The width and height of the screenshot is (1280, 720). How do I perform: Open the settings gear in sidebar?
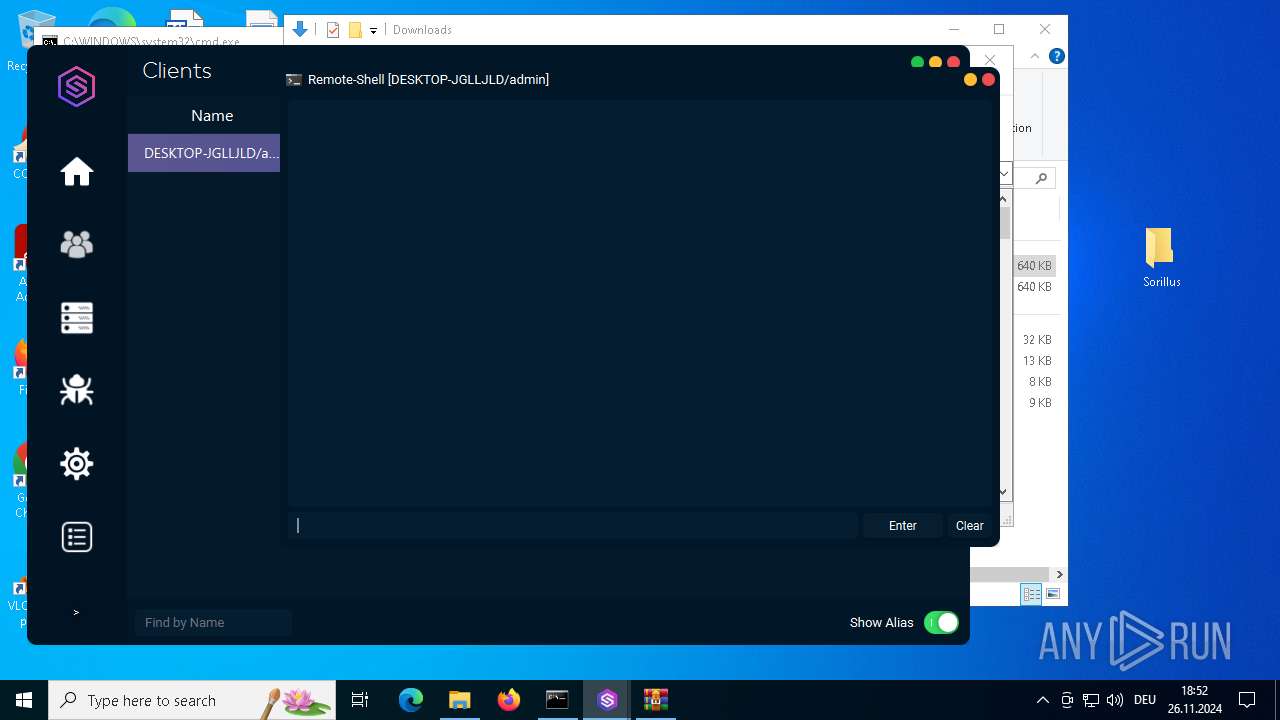[x=77, y=464]
